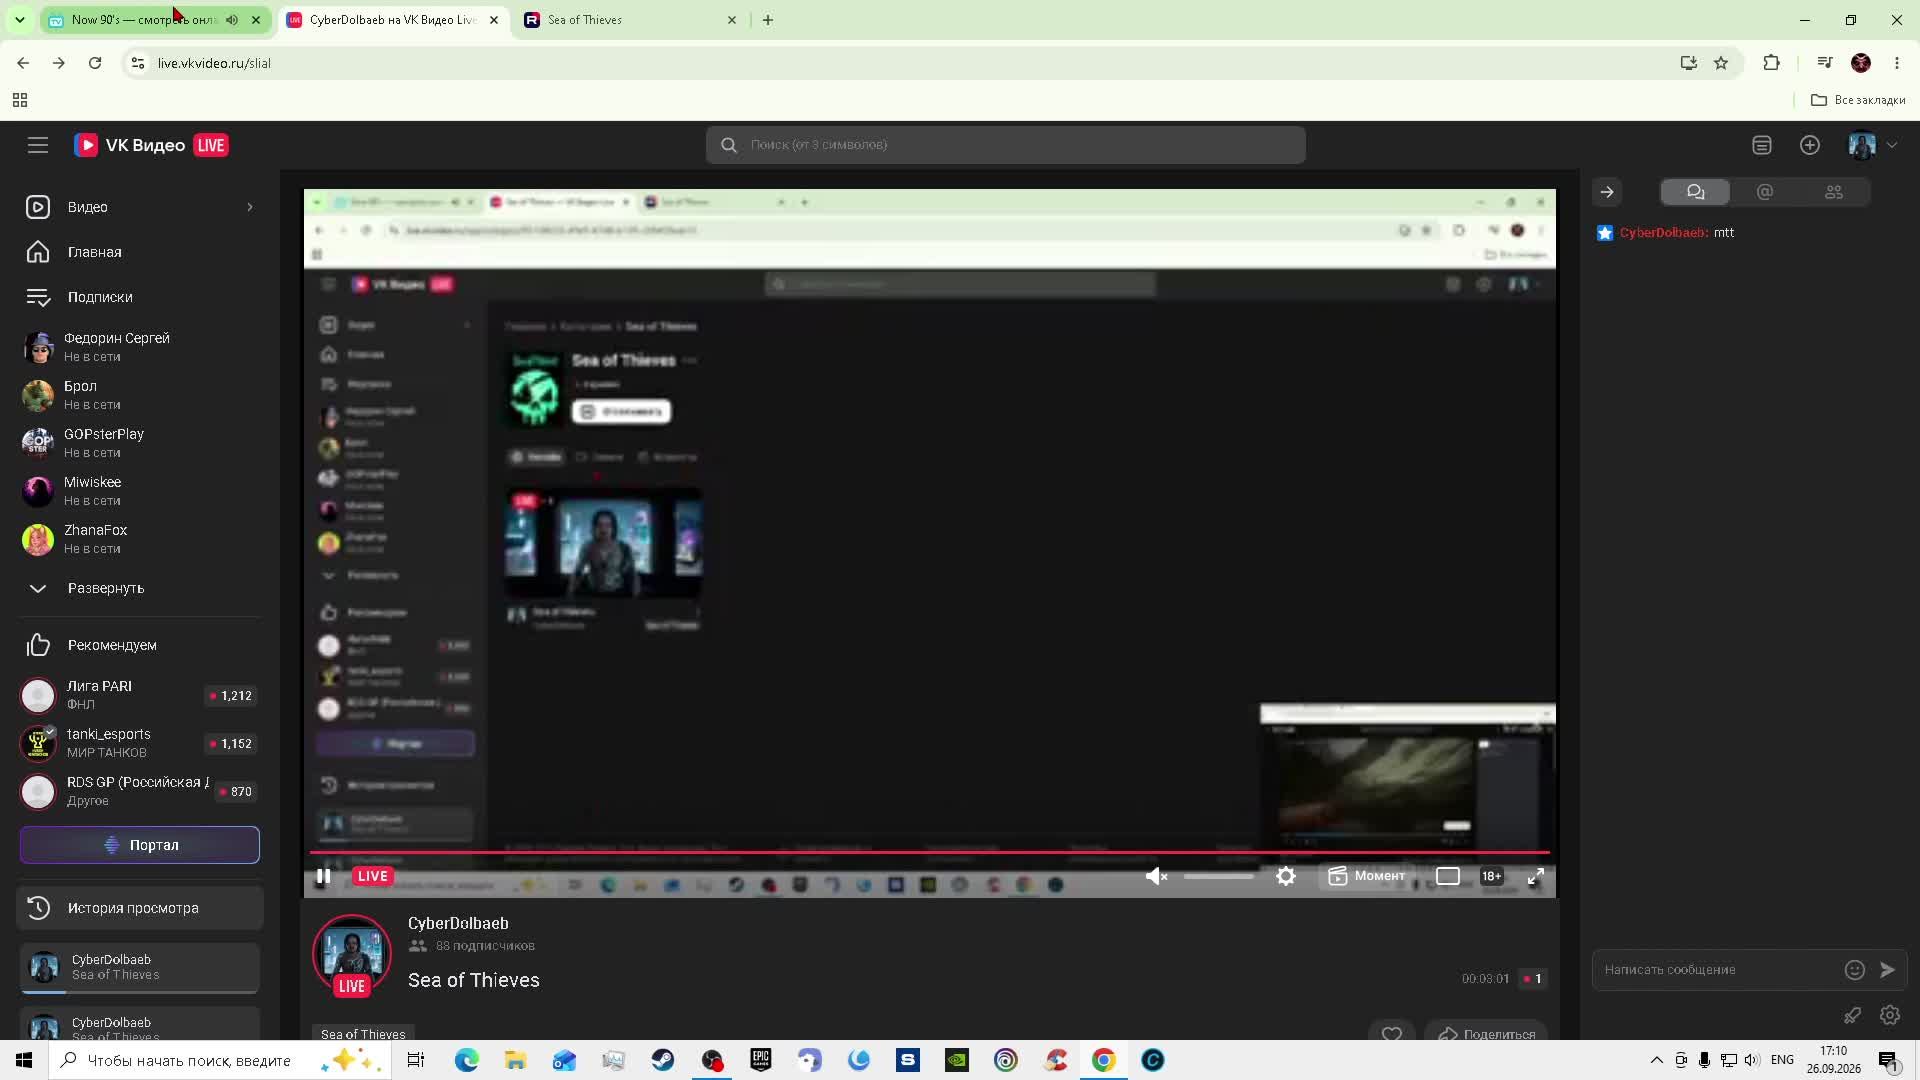Toggle theater mode on the player
The height and width of the screenshot is (1080, 1920).
coord(1448,876)
